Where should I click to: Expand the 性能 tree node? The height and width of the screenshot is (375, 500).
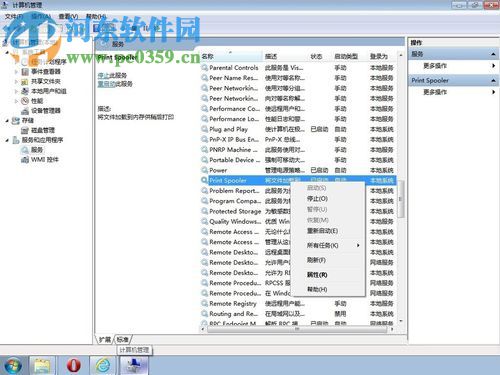click(16, 101)
